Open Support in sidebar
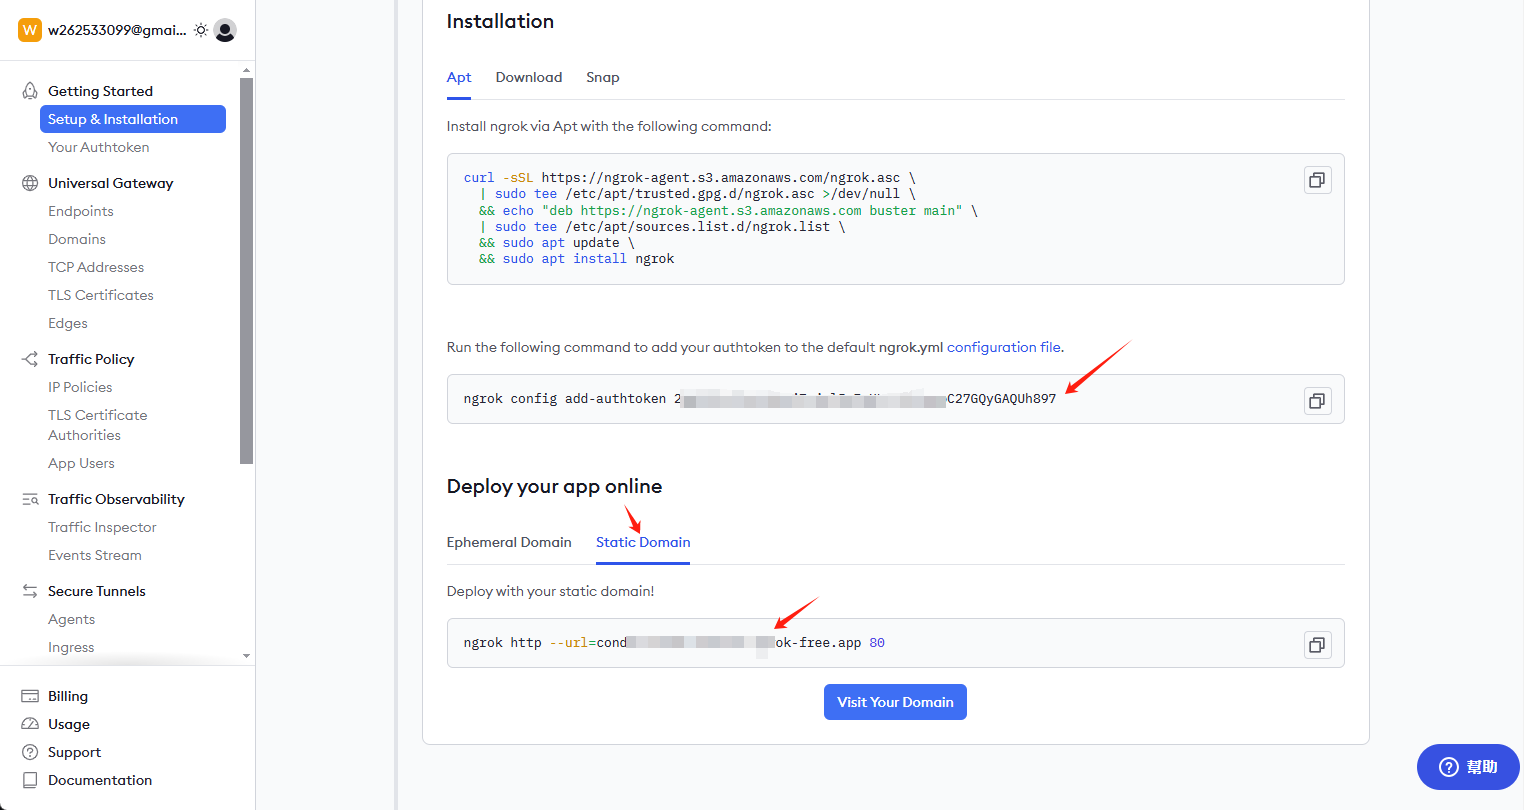The width and height of the screenshot is (1524, 810). (74, 752)
